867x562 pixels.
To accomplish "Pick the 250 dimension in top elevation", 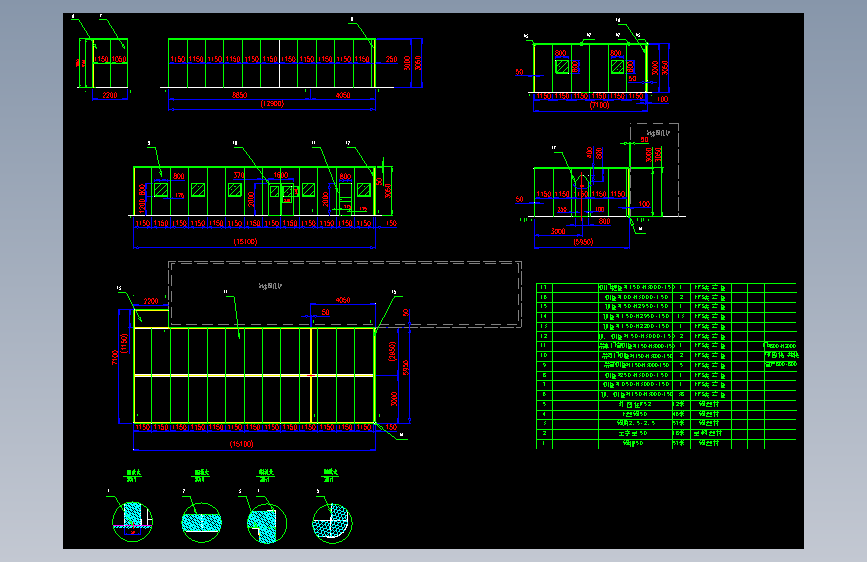I will (391, 59).
